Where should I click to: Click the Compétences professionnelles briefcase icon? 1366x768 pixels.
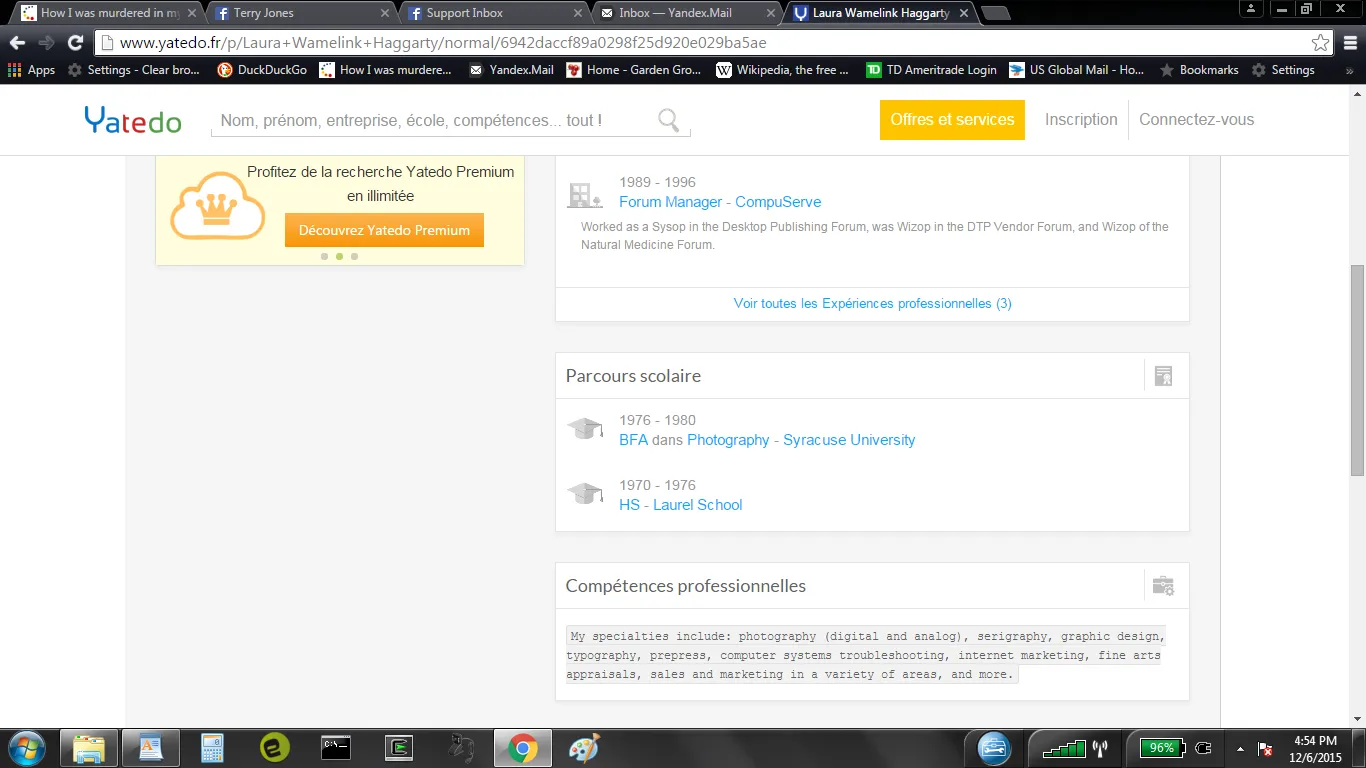coord(1163,586)
